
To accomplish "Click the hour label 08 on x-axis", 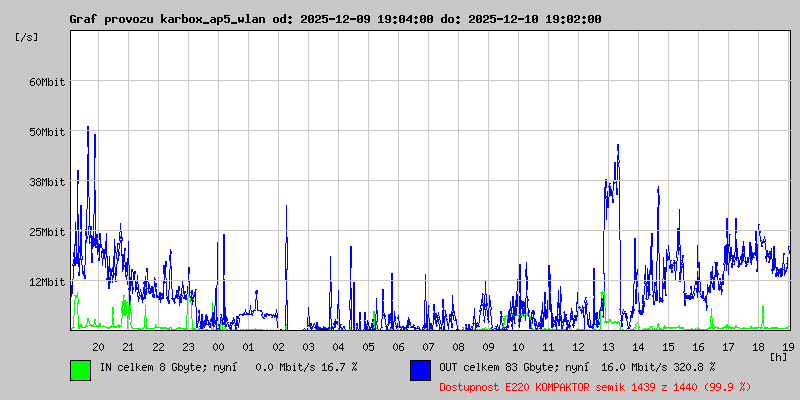I will click(x=459, y=347).
